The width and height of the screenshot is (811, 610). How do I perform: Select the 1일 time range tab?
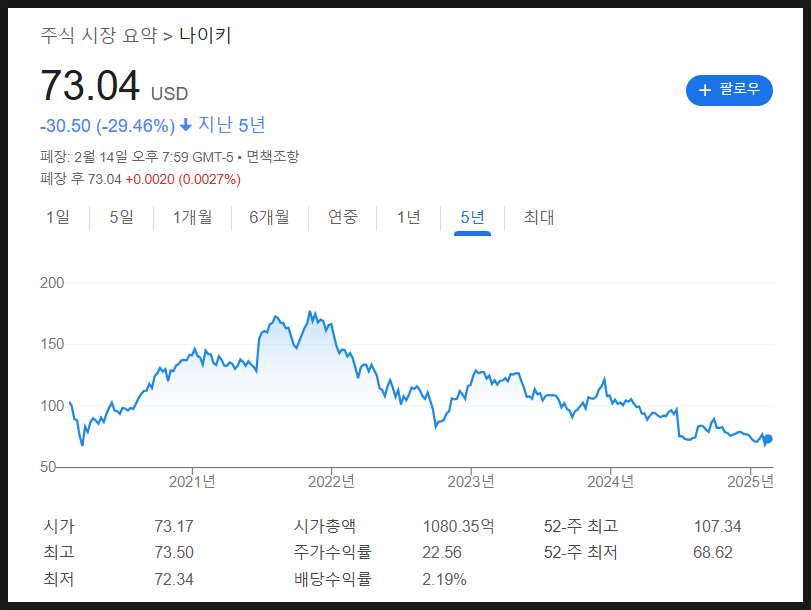(57, 217)
